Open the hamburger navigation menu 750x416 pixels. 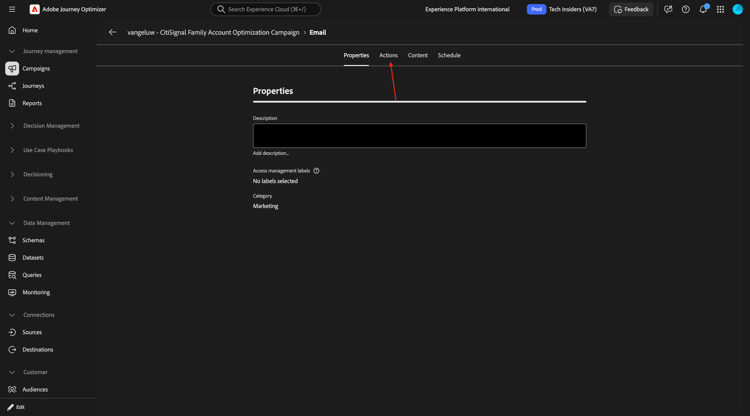[12, 9]
